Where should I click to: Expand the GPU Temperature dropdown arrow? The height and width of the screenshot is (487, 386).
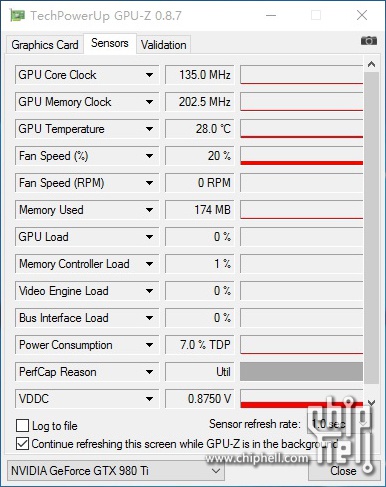(149, 129)
